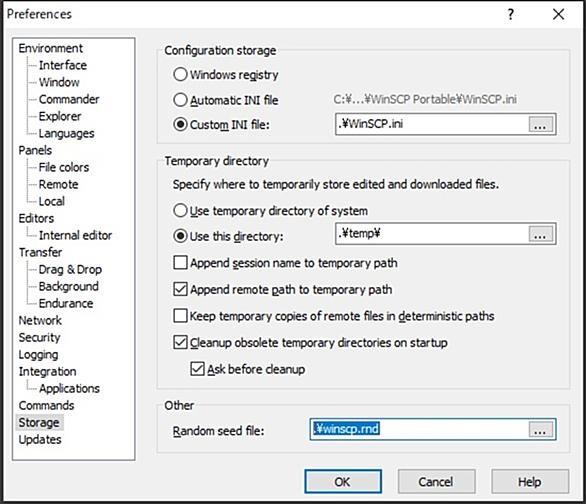
Task: Click the question mark help icon
Action: coord(511,15)
